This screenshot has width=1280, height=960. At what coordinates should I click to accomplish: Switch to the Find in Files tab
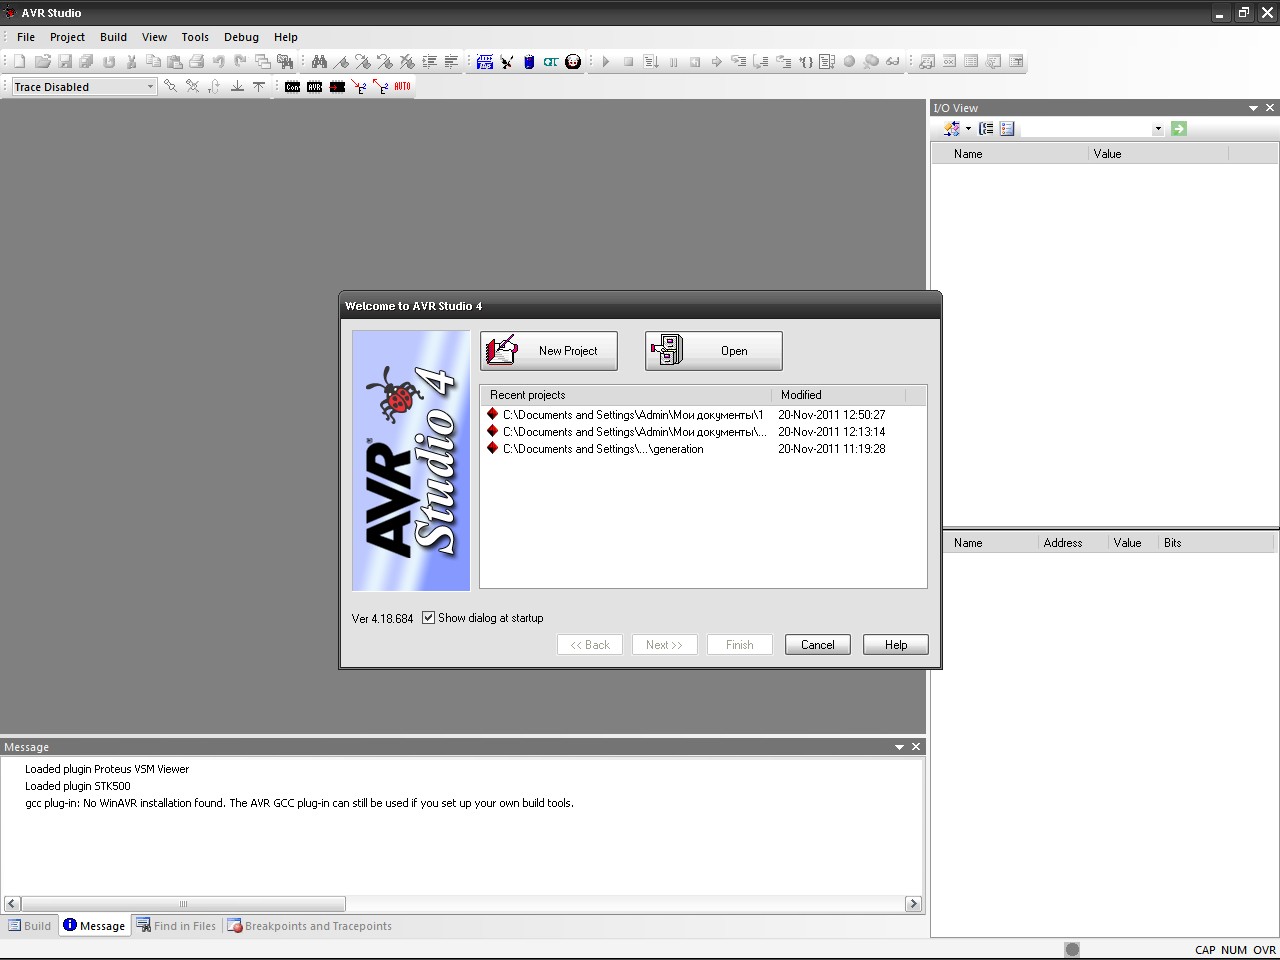pyautogui.click(x=176, y=926)
